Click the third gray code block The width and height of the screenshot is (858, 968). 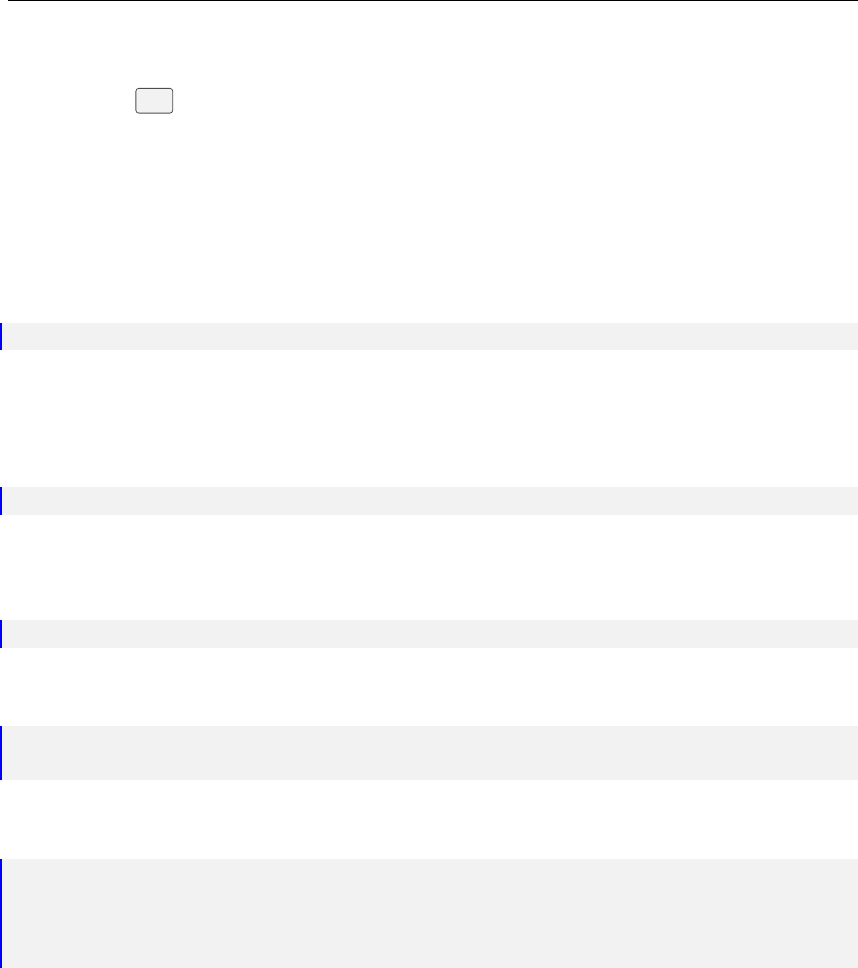coord(430,633)
